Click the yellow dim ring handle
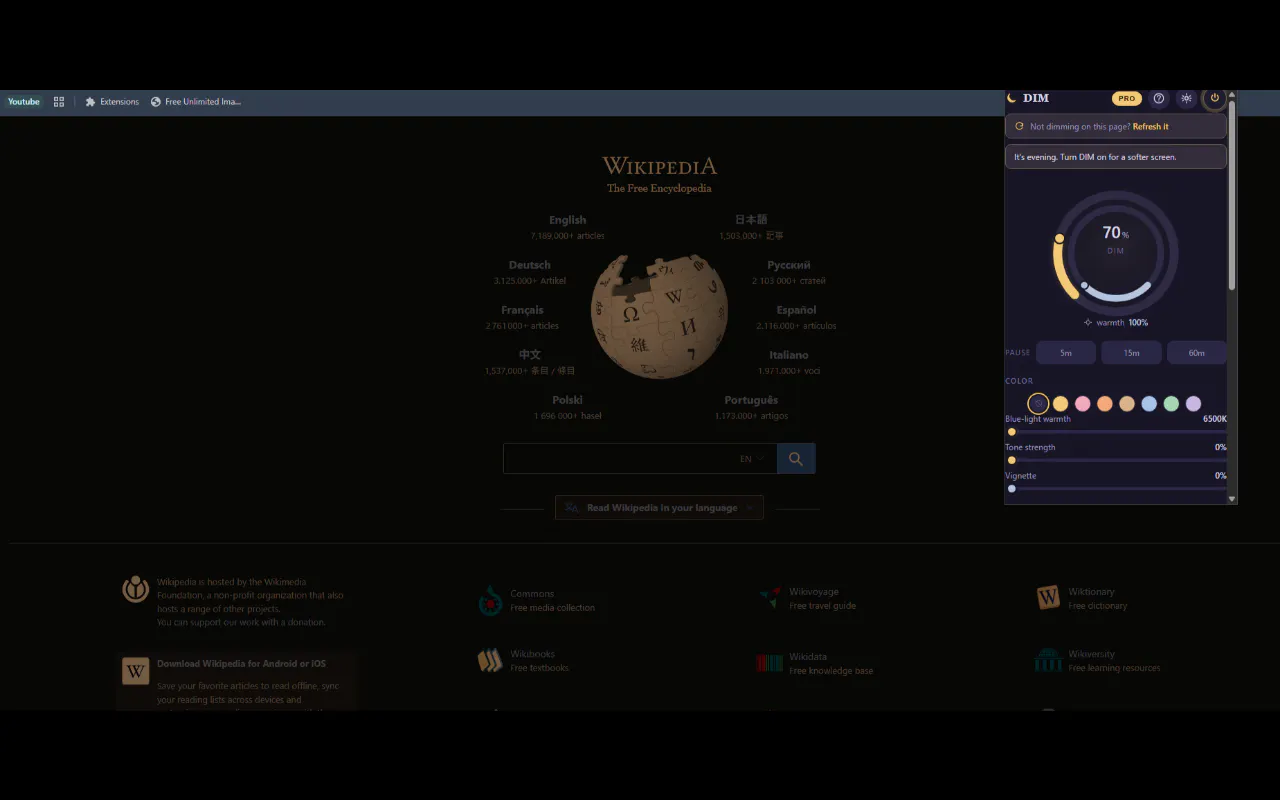Viewport: 1280px width, 800px height. [1059, 238]
